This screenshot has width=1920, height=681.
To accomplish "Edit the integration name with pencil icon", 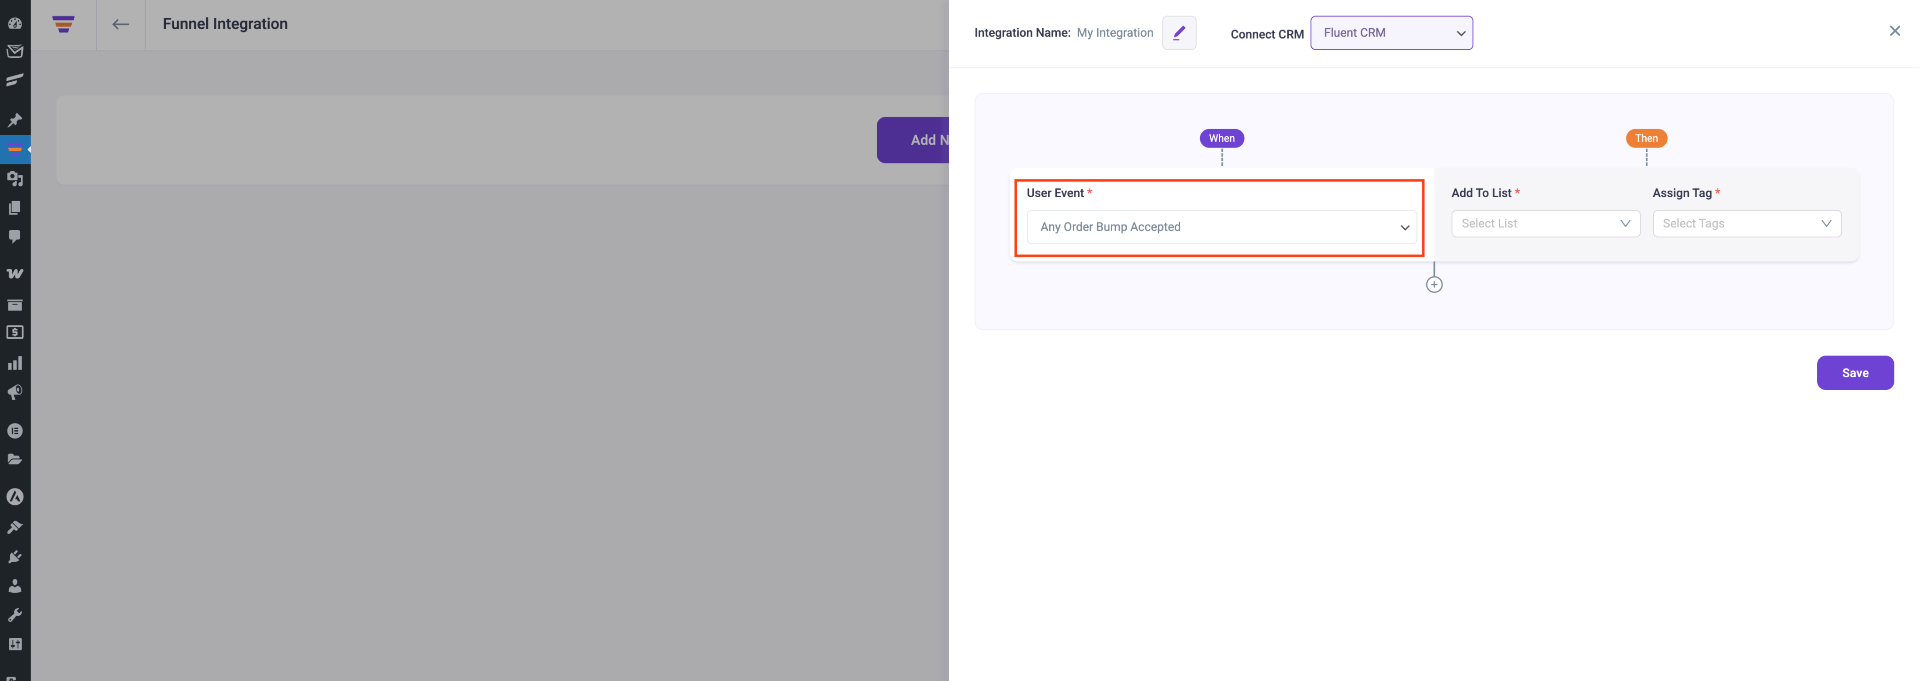I will [1179, 33].
